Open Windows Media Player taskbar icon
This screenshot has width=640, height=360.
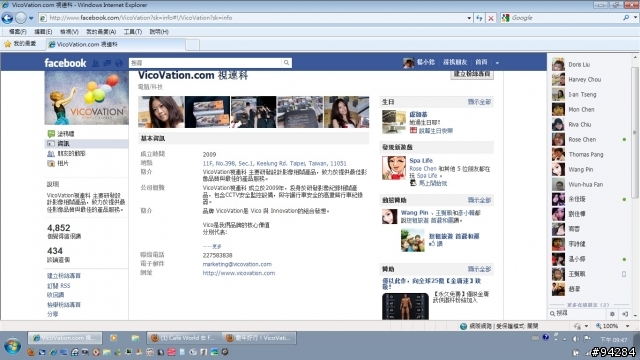coord(113,338)
